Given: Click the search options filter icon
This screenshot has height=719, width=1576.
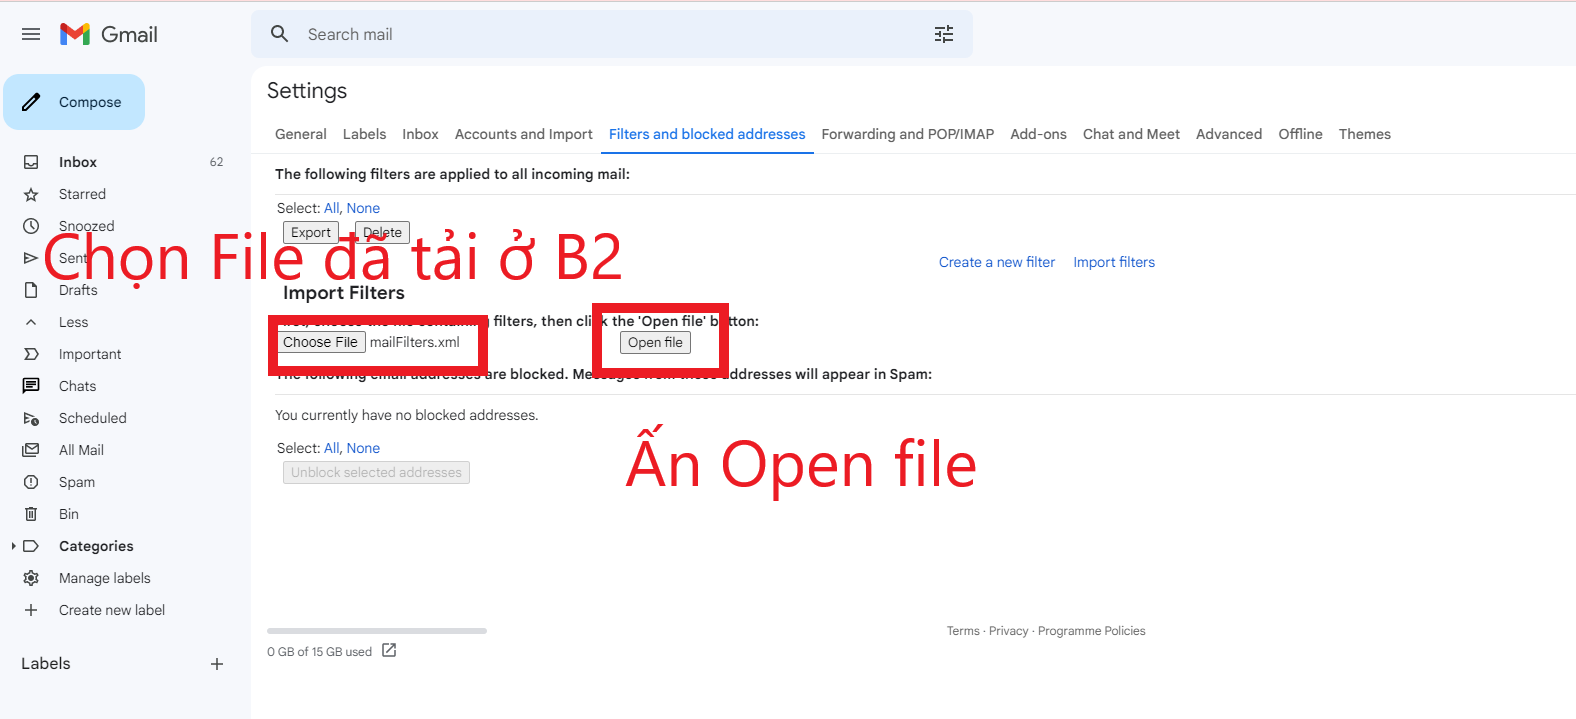Looking at the screenshot, I should coord(943,34).
